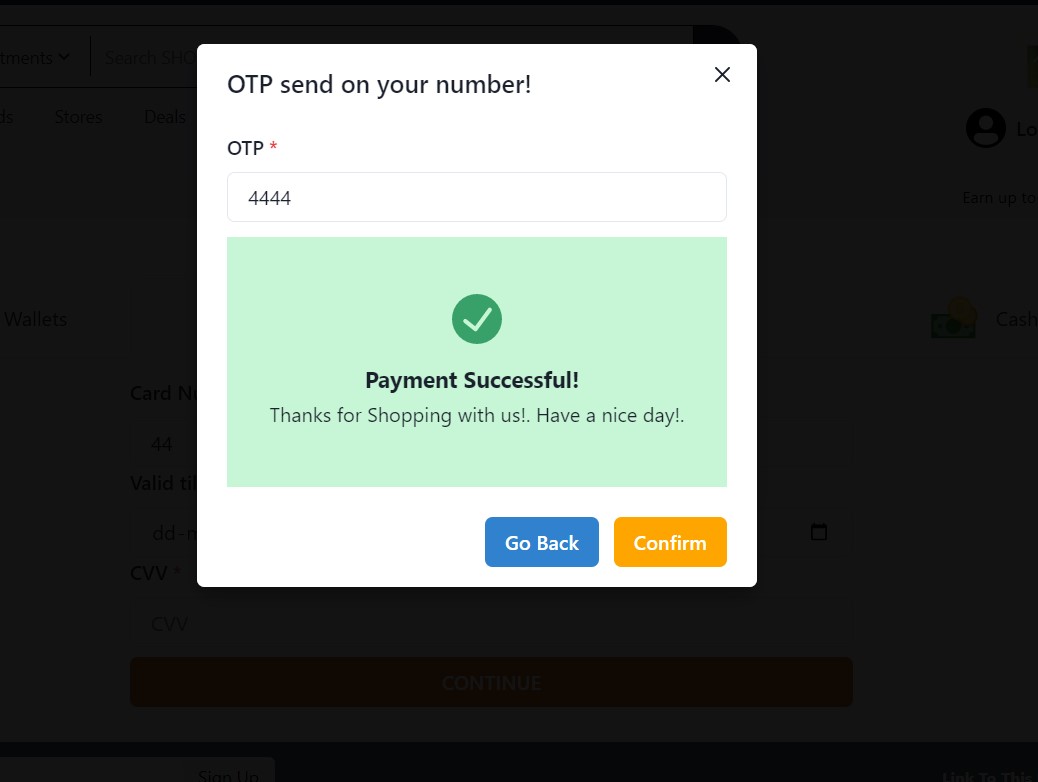Click the Go Back button

coord(541,542)
